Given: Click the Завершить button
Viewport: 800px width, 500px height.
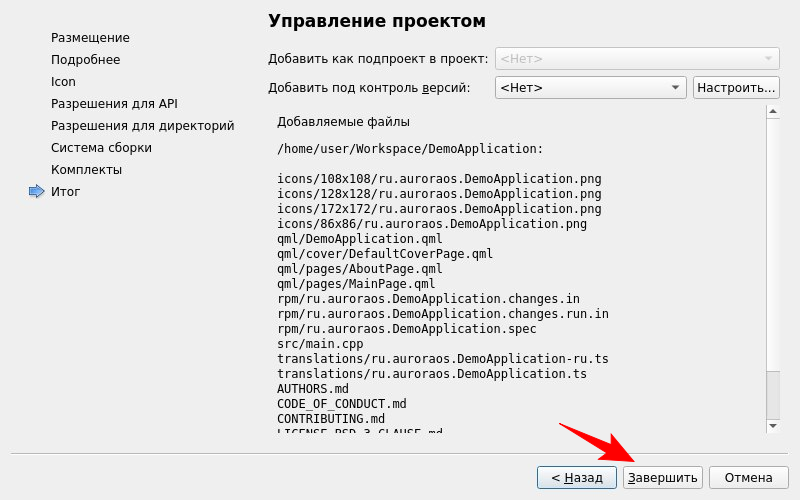Looking at the screenshot, I should coord(662,478).
